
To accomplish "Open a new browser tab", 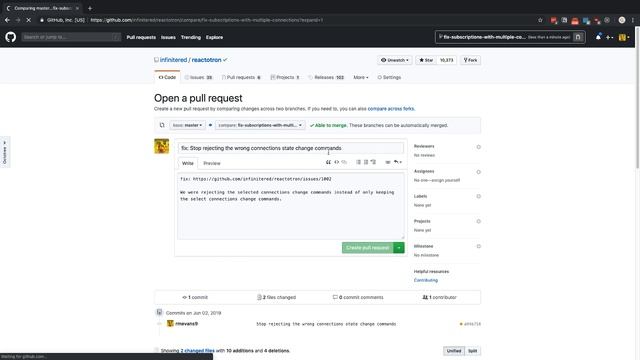I will [90, 8].
